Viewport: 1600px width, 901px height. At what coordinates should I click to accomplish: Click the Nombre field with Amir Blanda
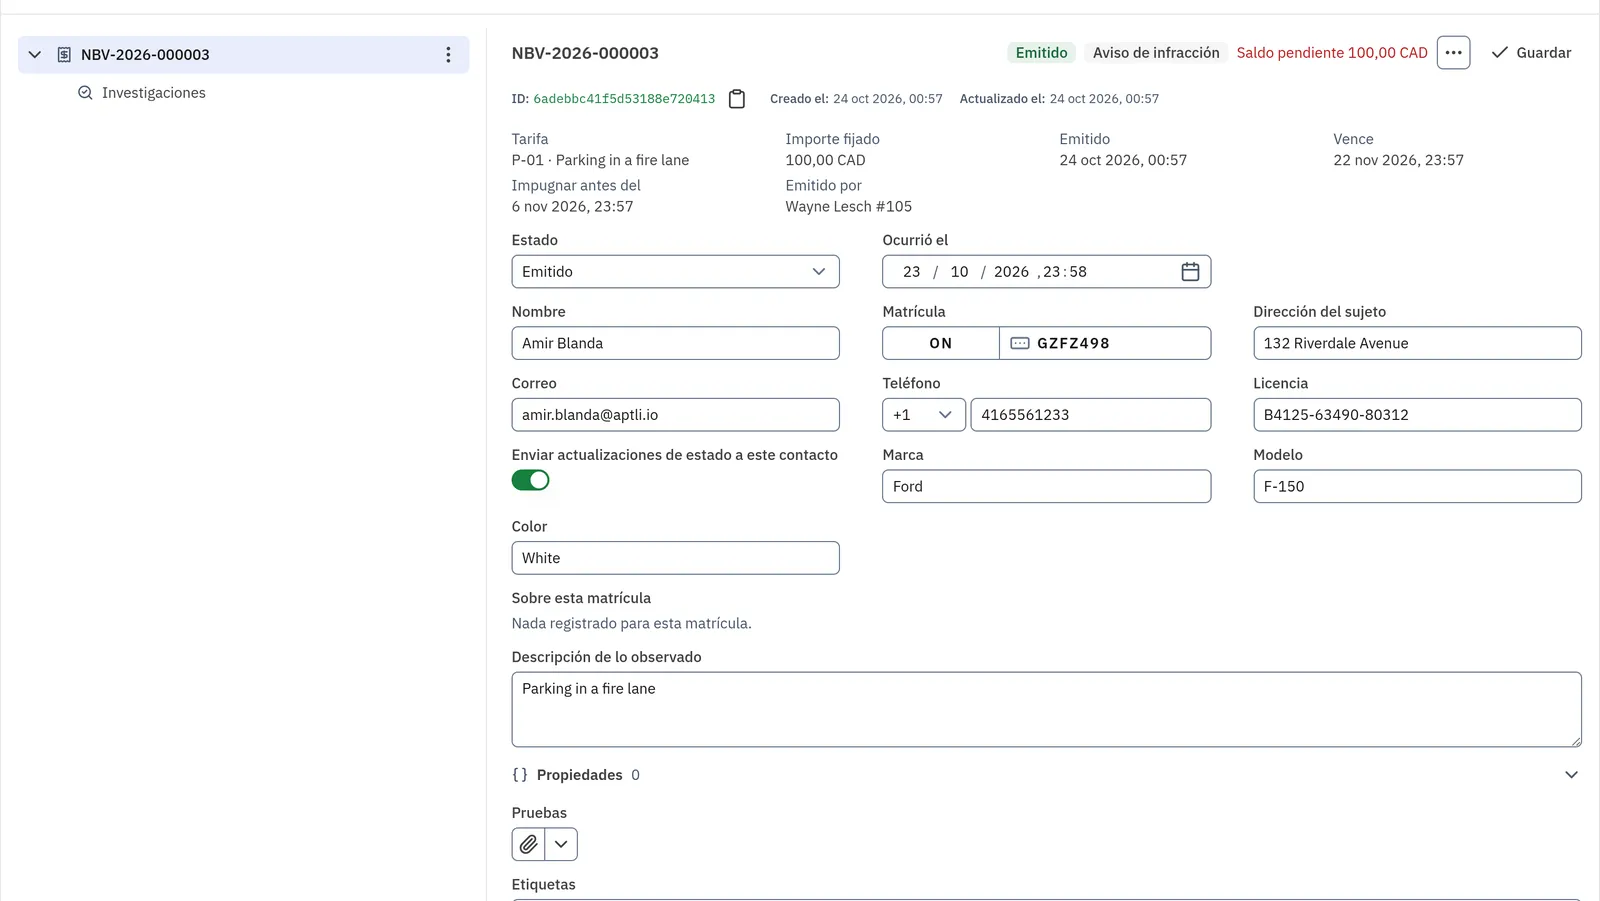click(x=675, y=343)
